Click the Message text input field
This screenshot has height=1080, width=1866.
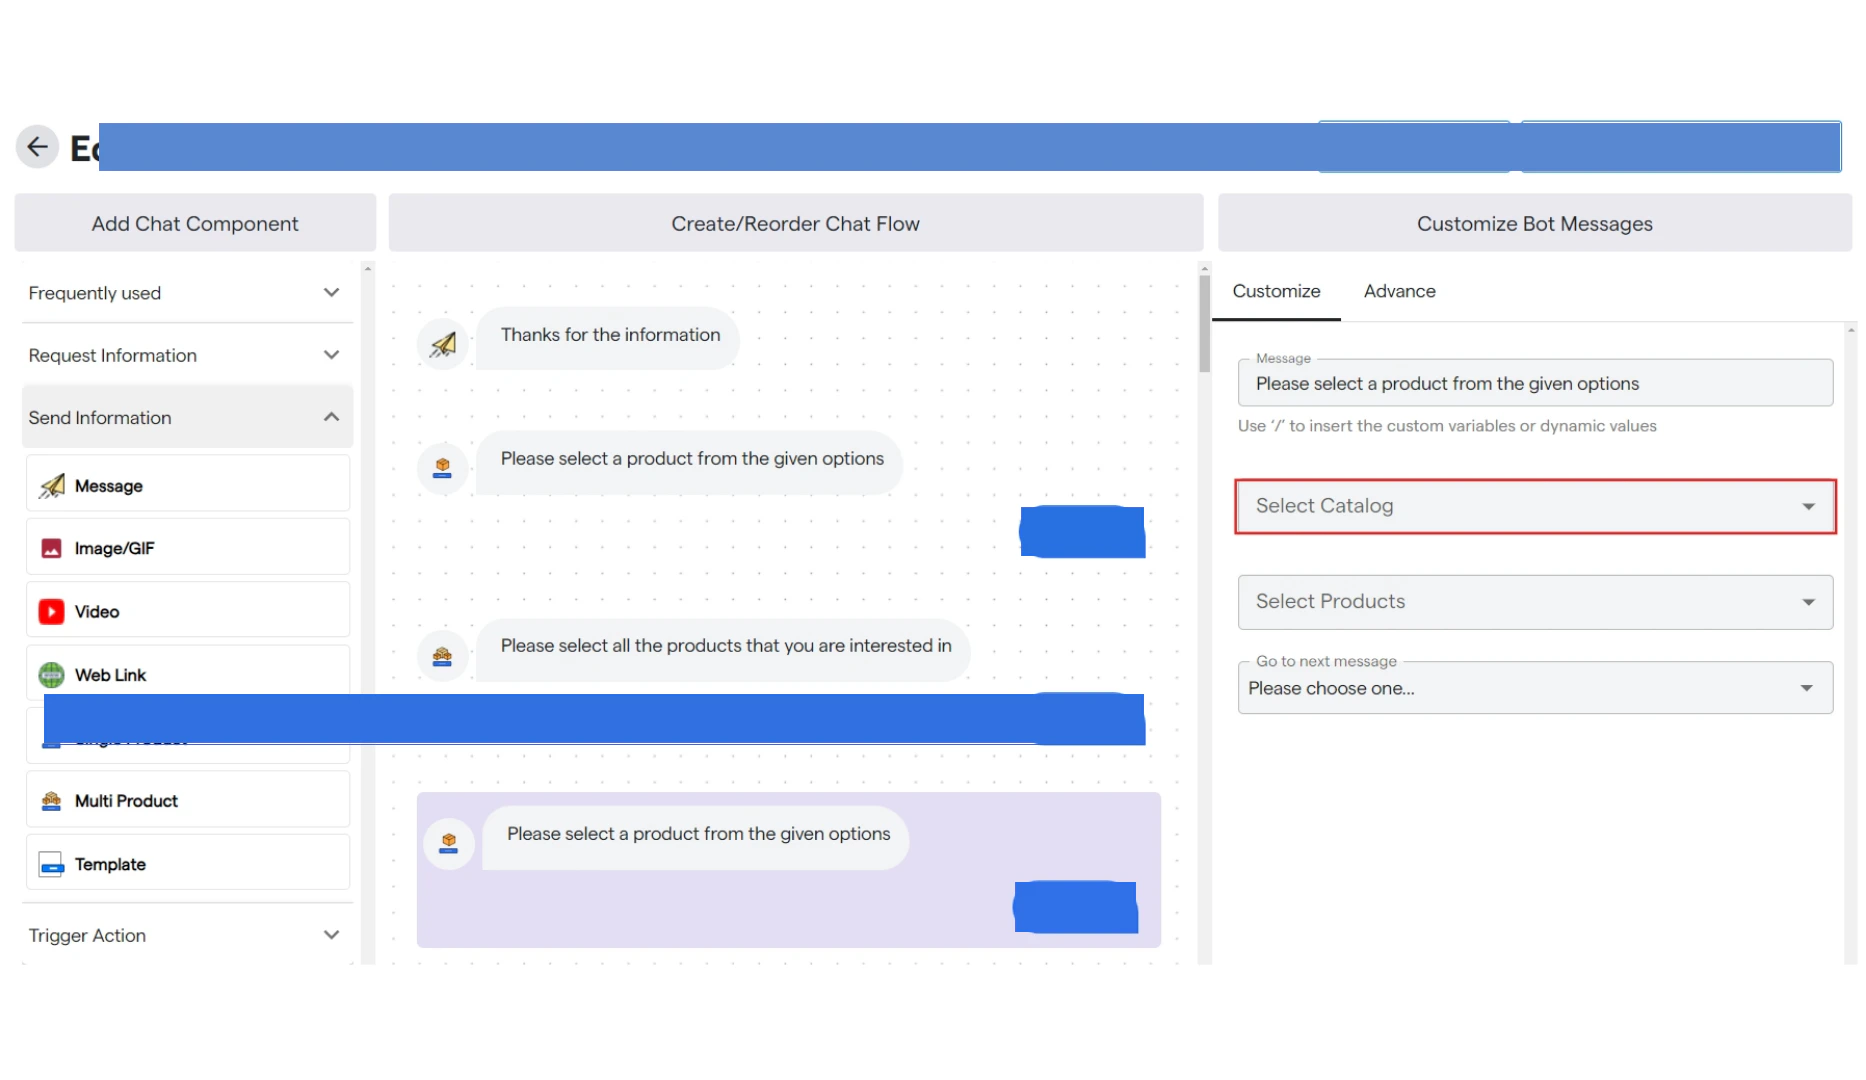coord(1535,384)
